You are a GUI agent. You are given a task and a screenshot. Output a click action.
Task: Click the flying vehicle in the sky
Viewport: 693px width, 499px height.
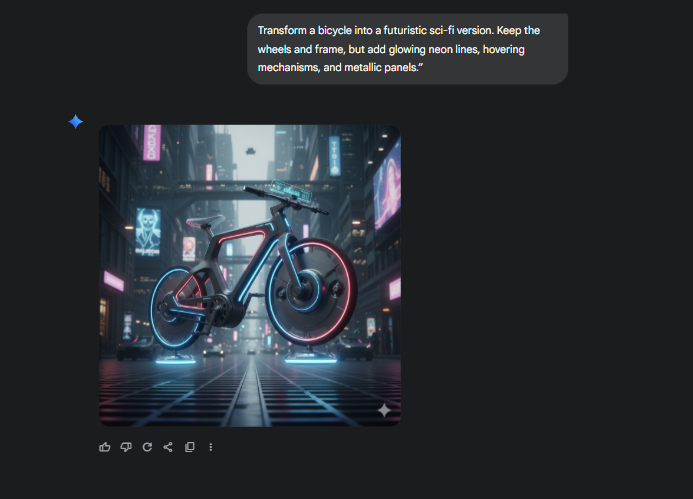coord(249,152)
